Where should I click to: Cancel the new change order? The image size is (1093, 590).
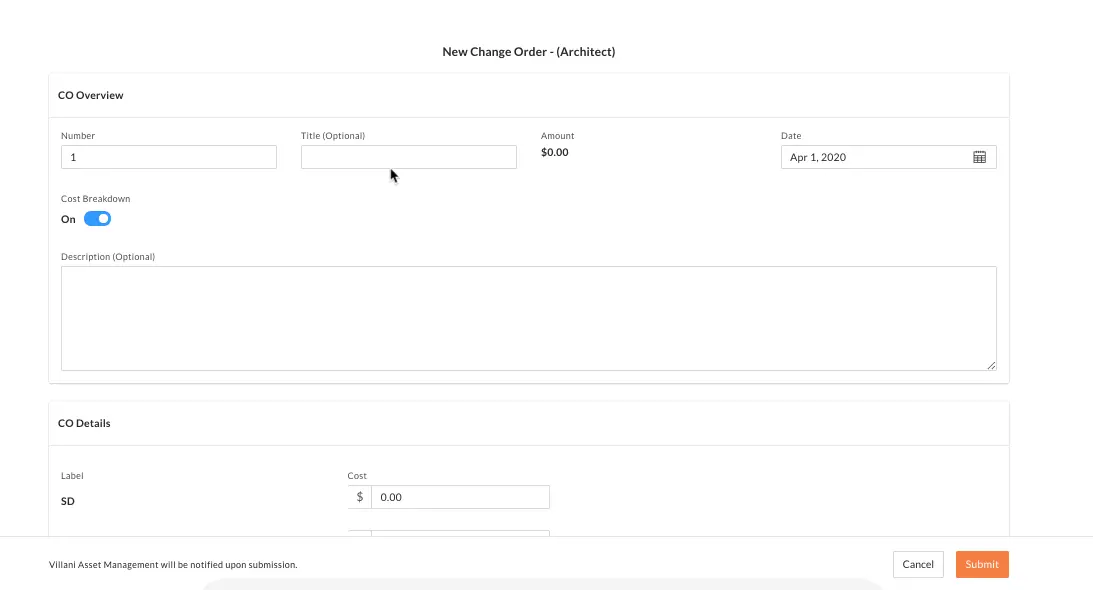click(918, 564)
